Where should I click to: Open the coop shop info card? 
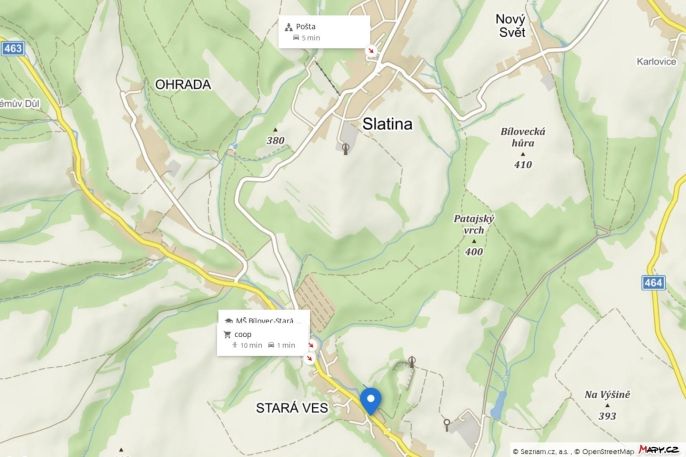263,340
